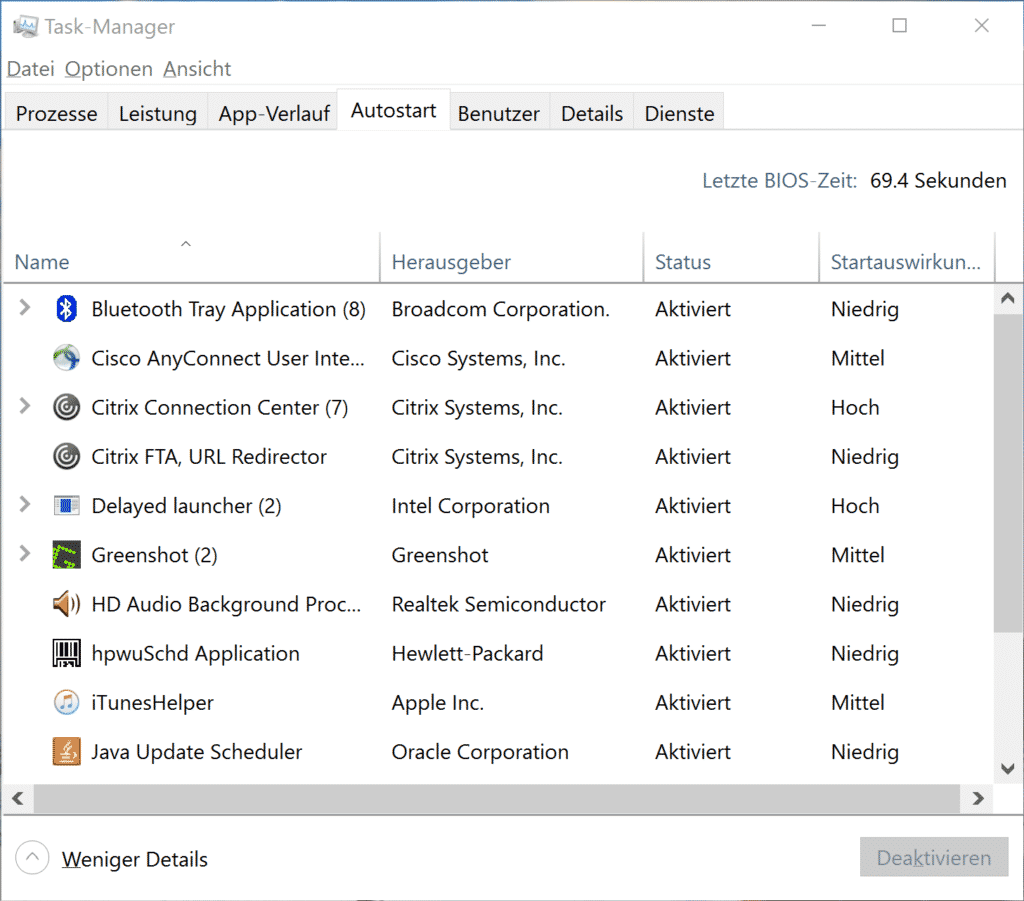Click the Oracle Corporation publisher cell

pyautogui.click(x=480, y=752)
